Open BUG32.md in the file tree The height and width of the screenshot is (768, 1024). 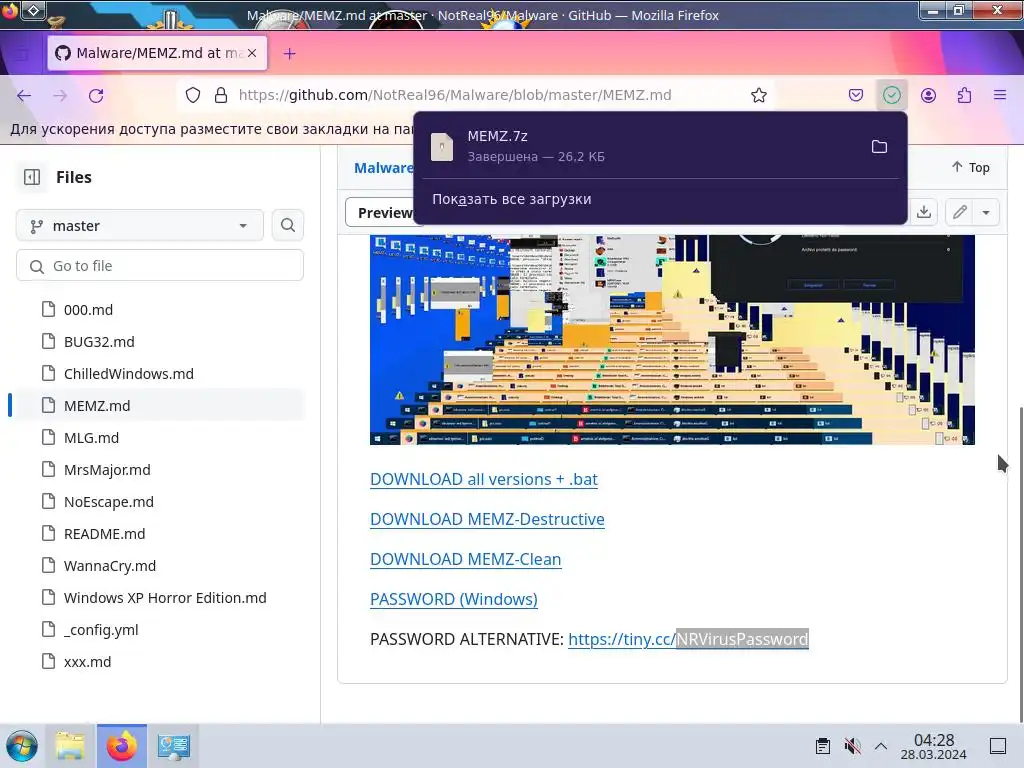[x=99, y=342]
